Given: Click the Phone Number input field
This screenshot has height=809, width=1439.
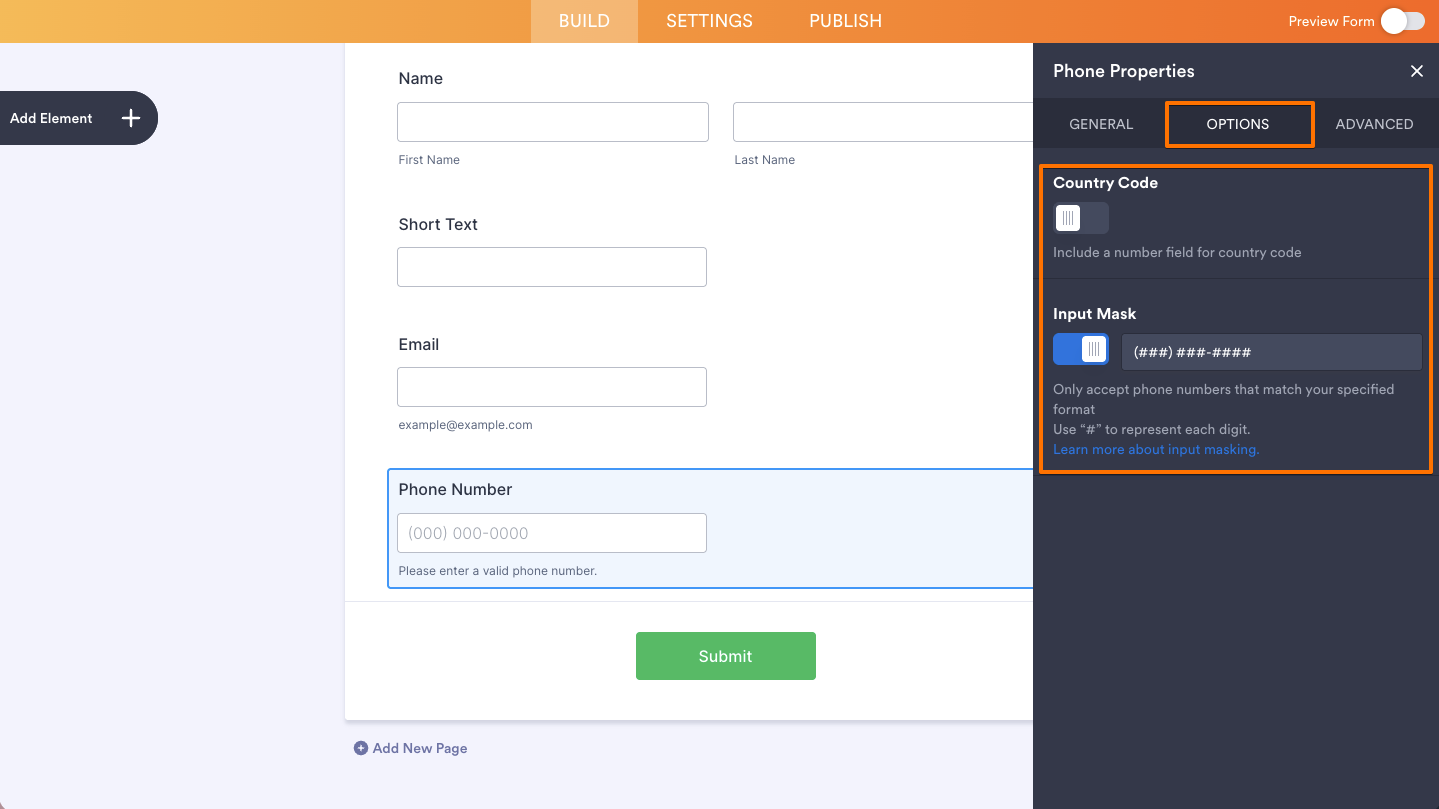Looking at the screenshot, I should tap(552, 533).
